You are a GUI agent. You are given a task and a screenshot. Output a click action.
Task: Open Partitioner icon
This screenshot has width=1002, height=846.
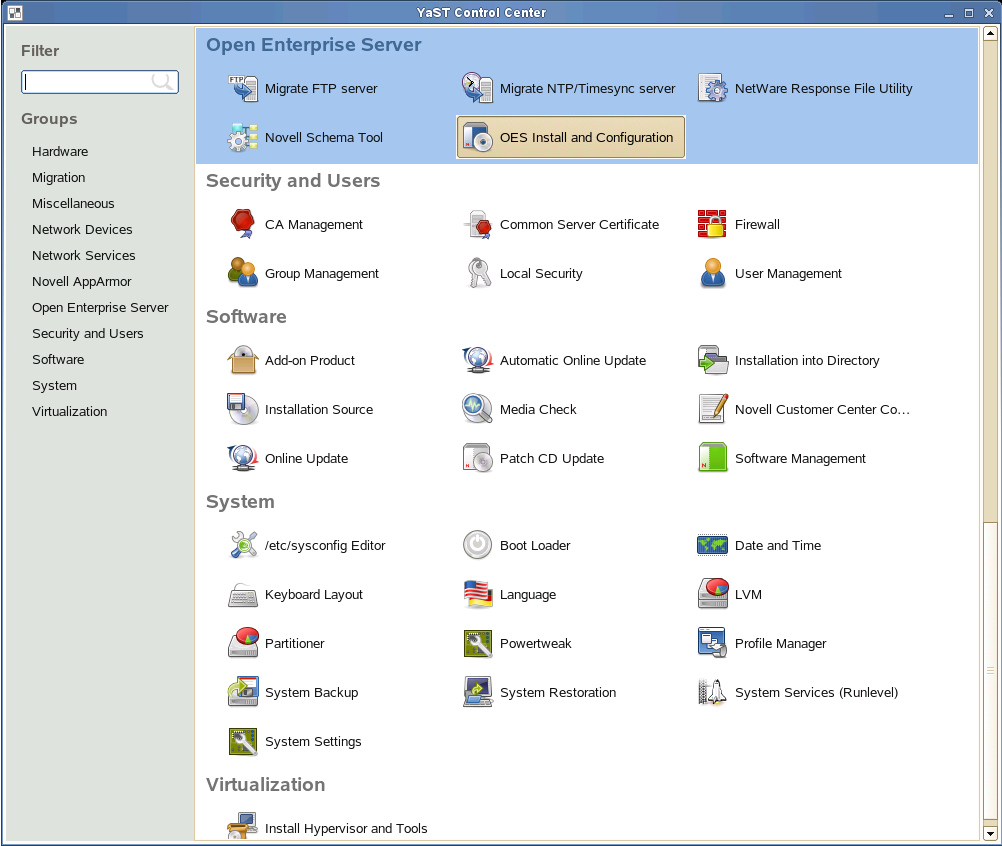(x=243, y=643)
